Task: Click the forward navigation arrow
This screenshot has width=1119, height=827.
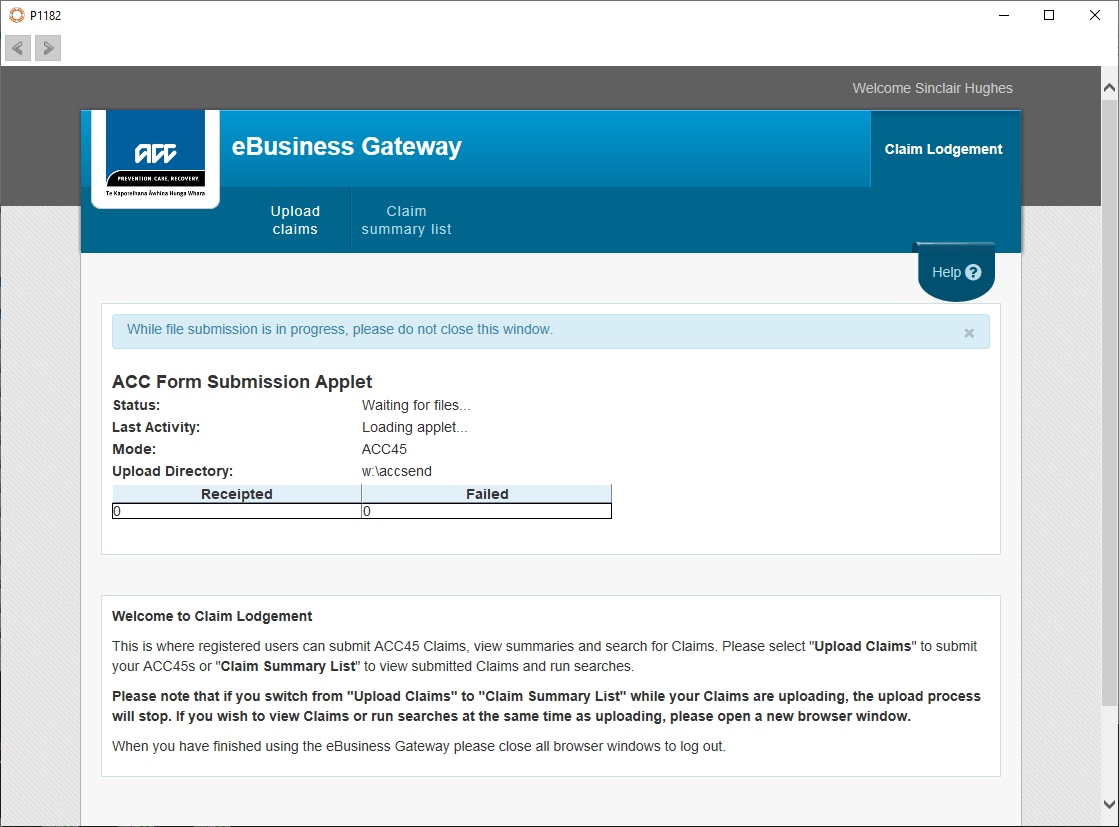Action: click(48, 48)
